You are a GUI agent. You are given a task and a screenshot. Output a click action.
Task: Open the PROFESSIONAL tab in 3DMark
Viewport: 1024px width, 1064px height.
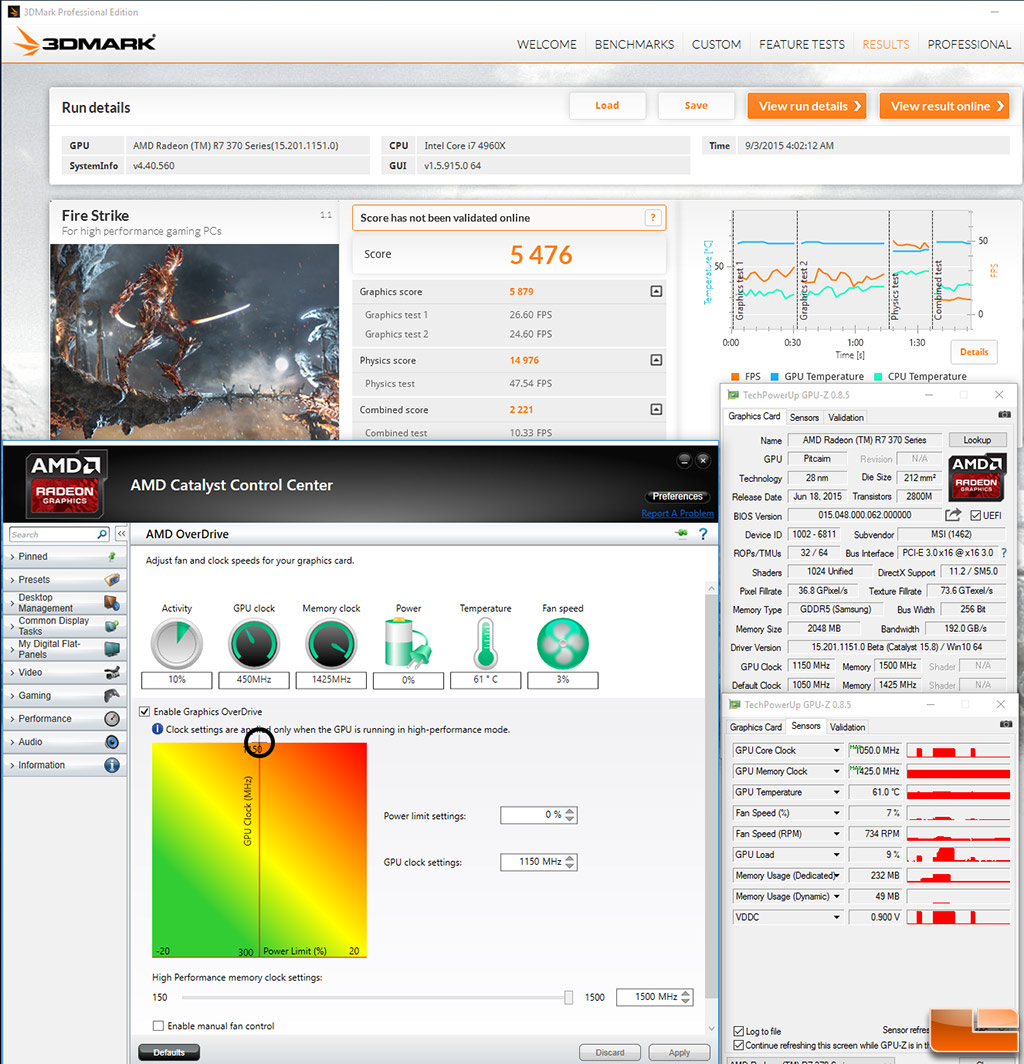tap(969, 44)
